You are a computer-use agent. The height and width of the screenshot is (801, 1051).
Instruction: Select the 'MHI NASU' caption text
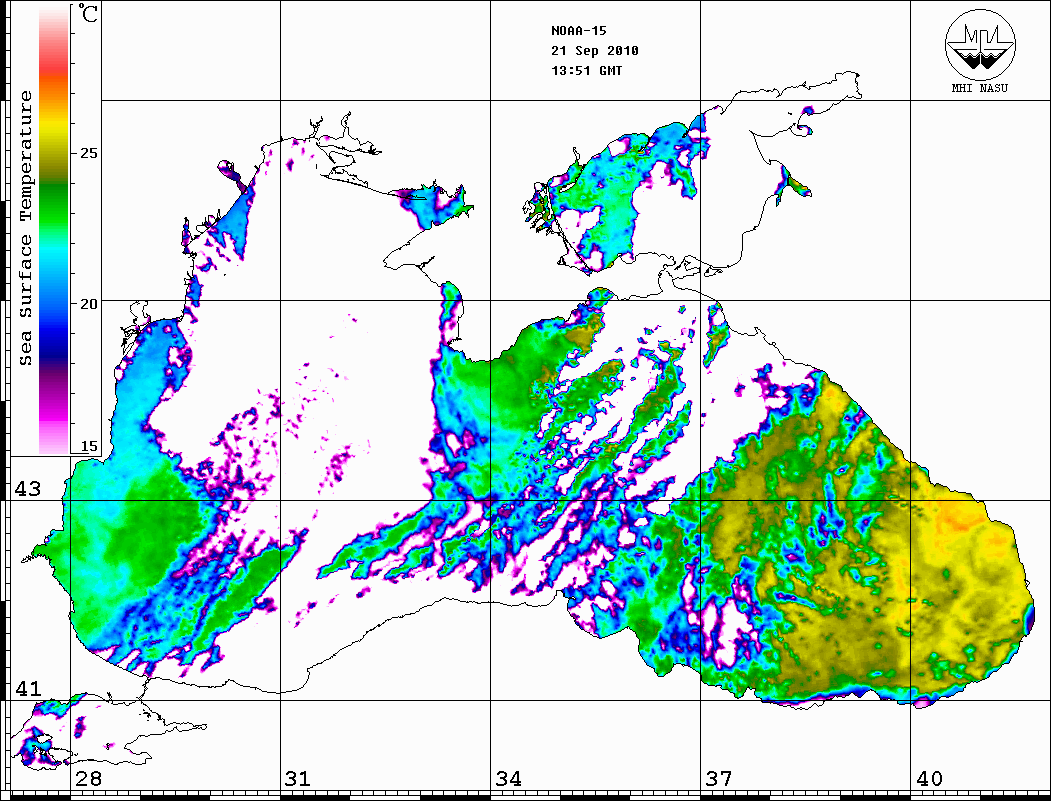pyautogui.click(x=980, y=88)
